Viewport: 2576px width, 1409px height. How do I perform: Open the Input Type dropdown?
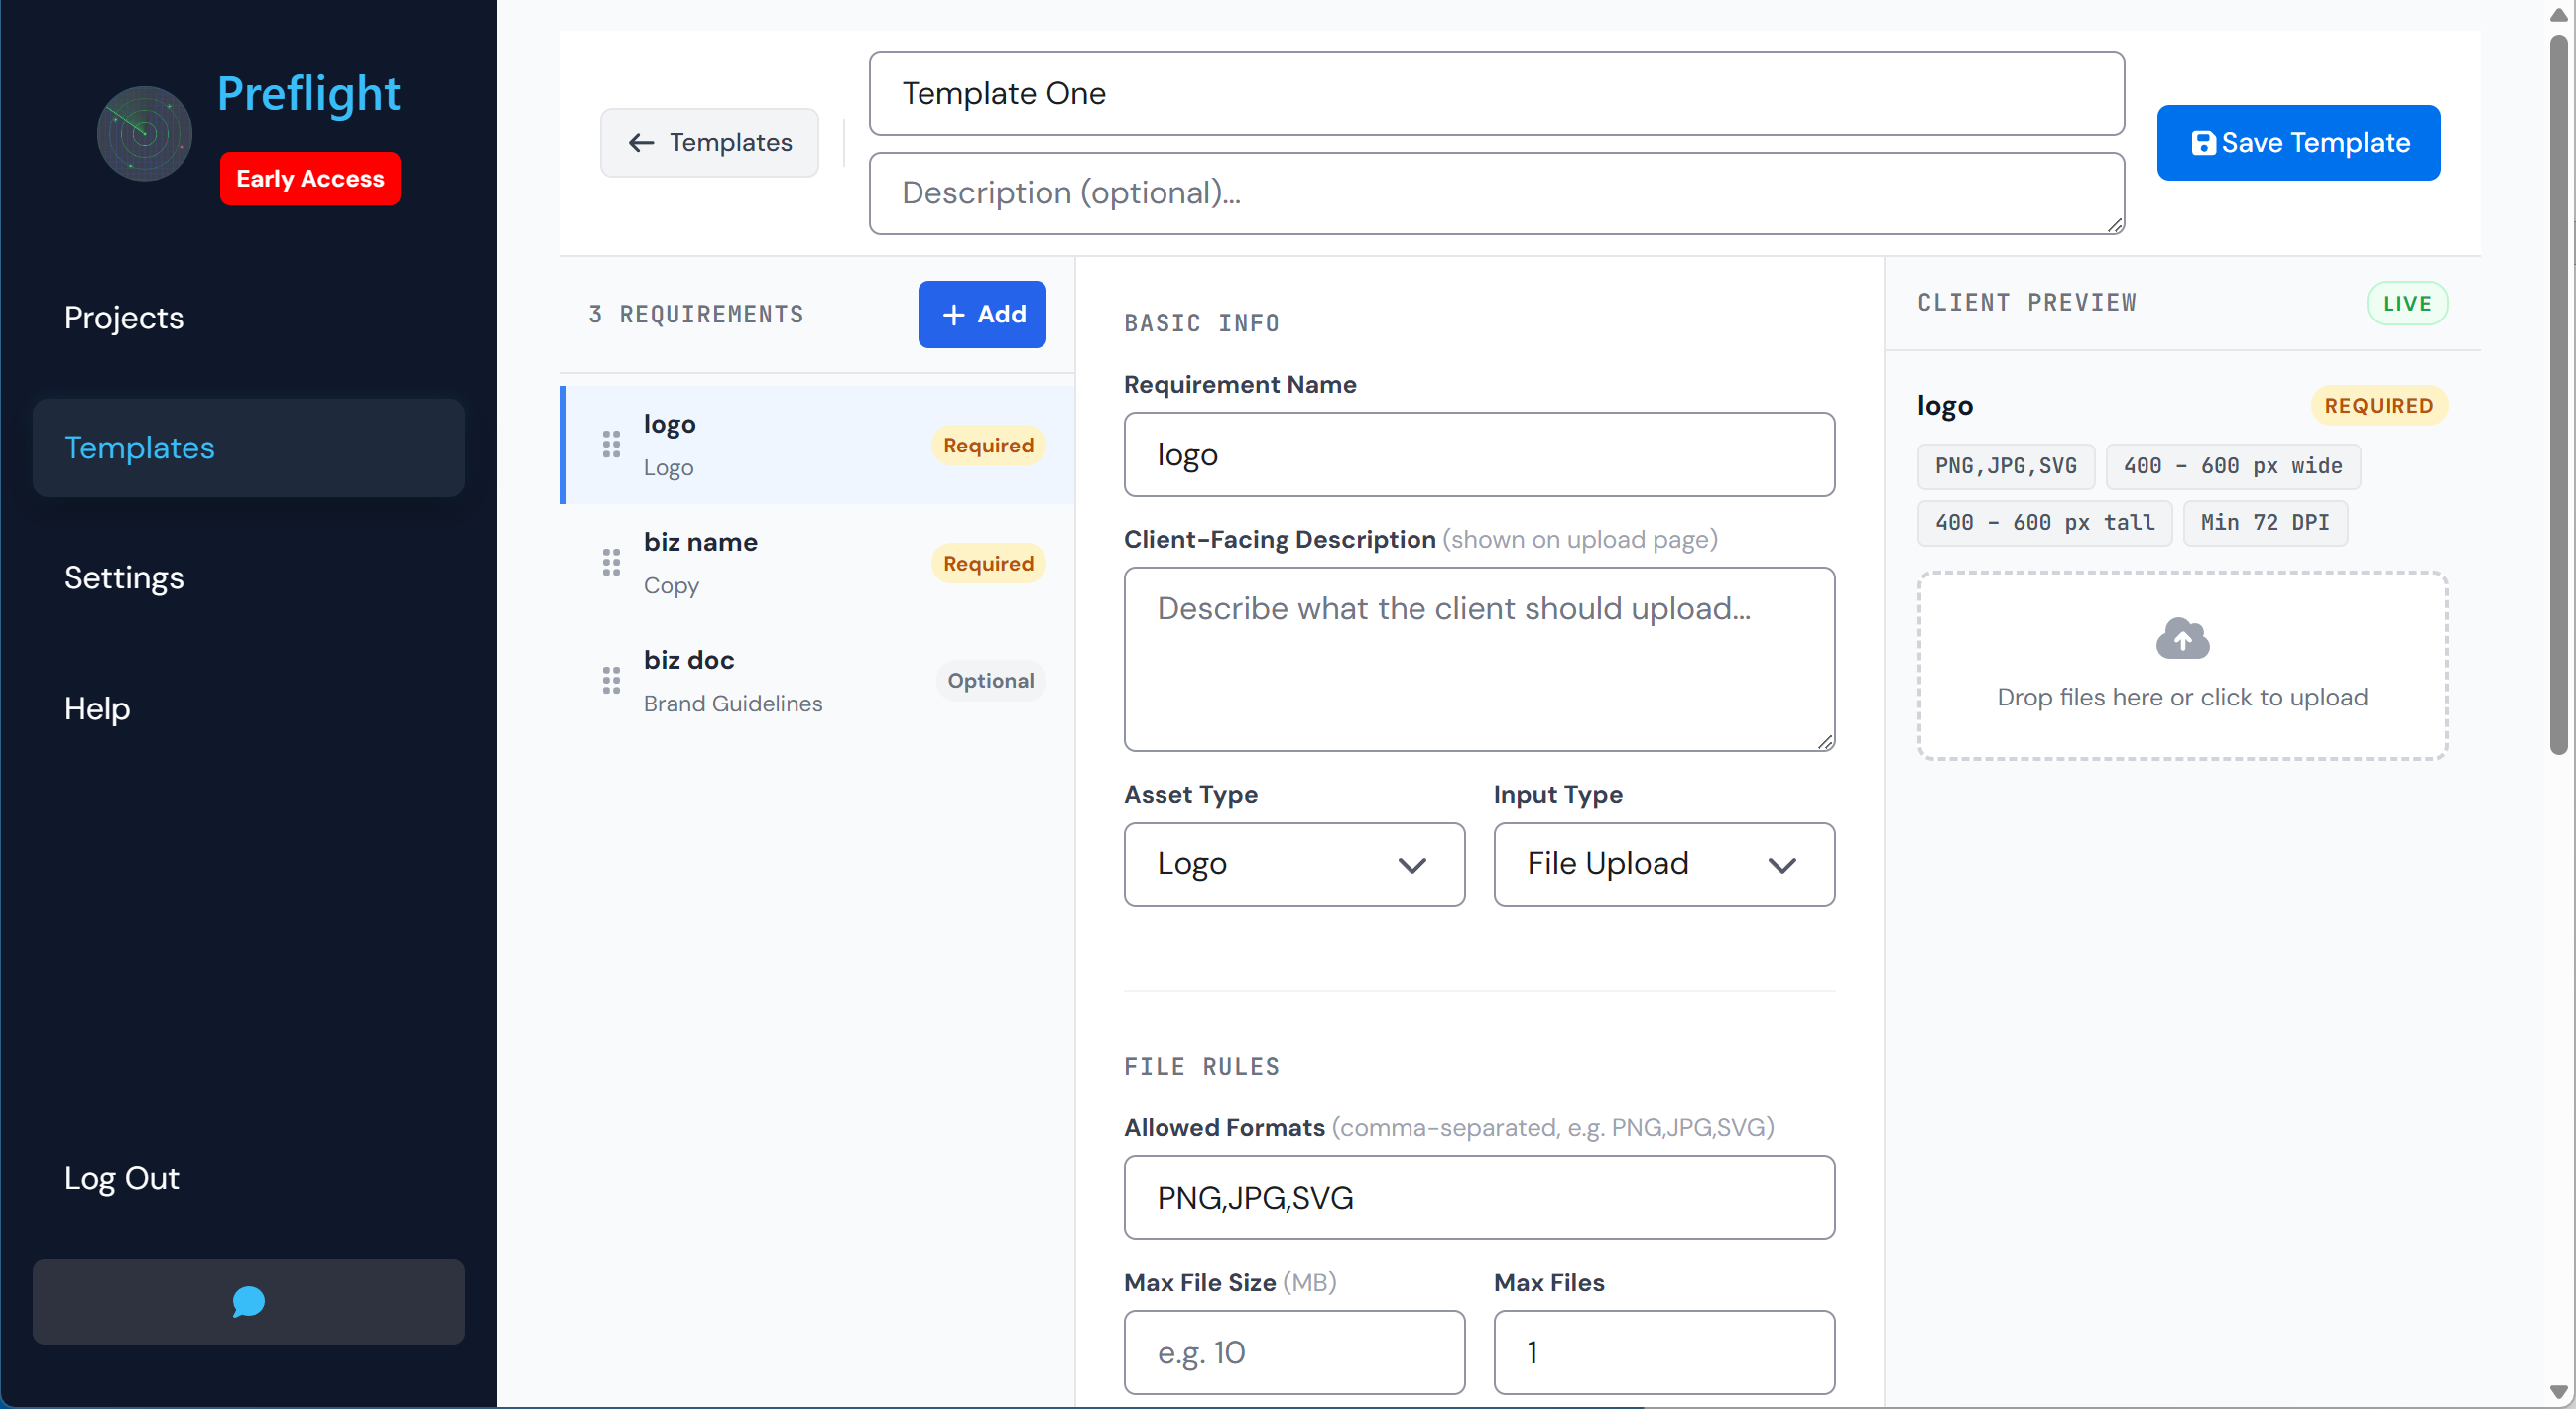click(1662, 864)
